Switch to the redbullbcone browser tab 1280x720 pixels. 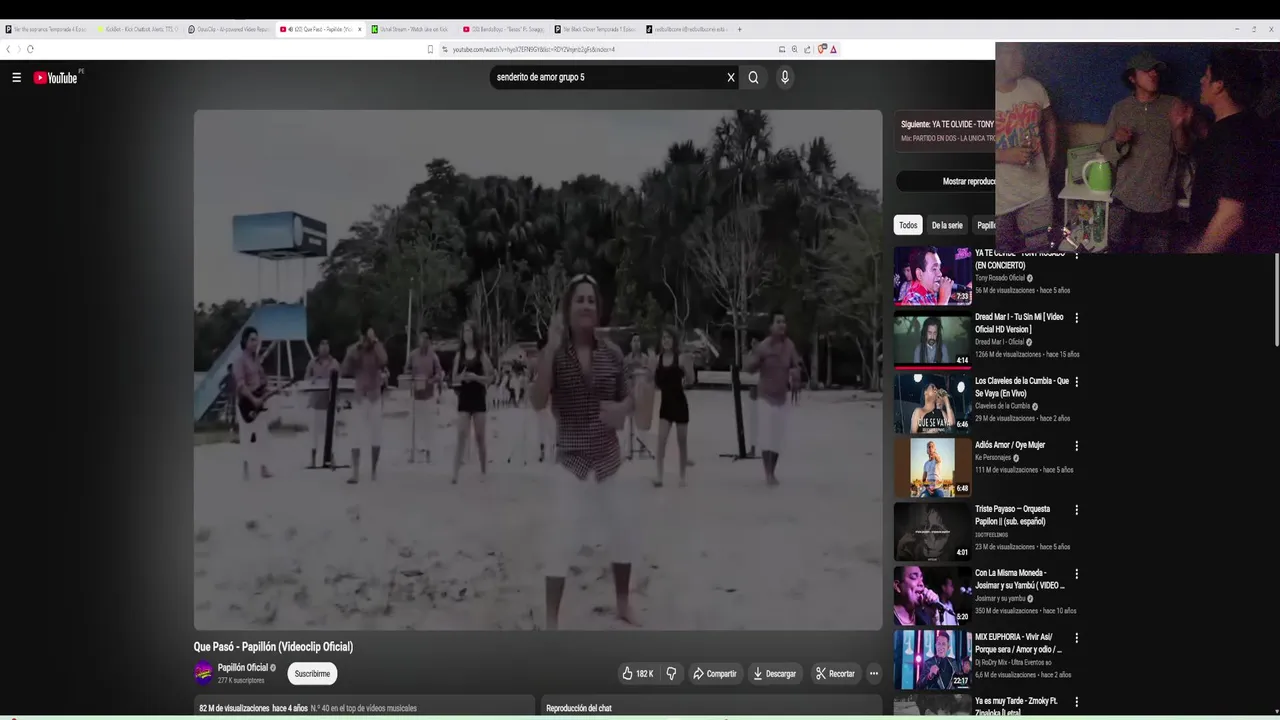[x=687, y=29]
